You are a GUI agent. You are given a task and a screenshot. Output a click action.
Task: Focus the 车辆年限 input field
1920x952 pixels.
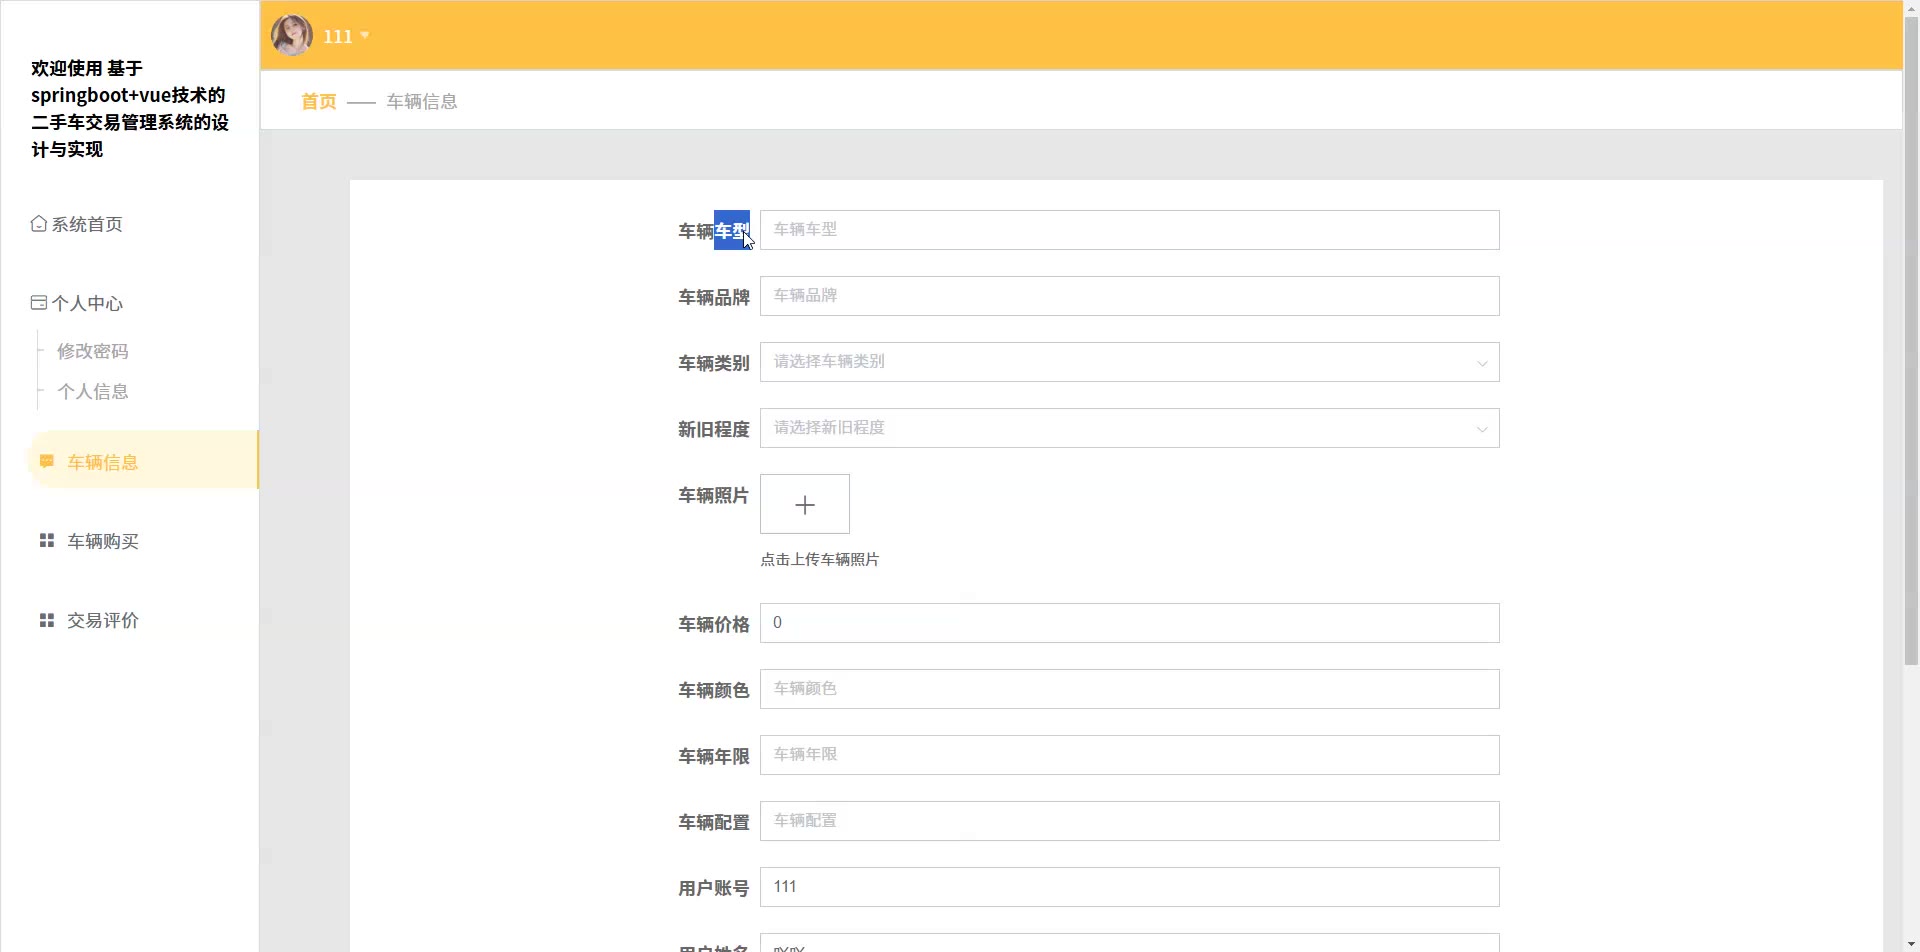coord(1130,755)
